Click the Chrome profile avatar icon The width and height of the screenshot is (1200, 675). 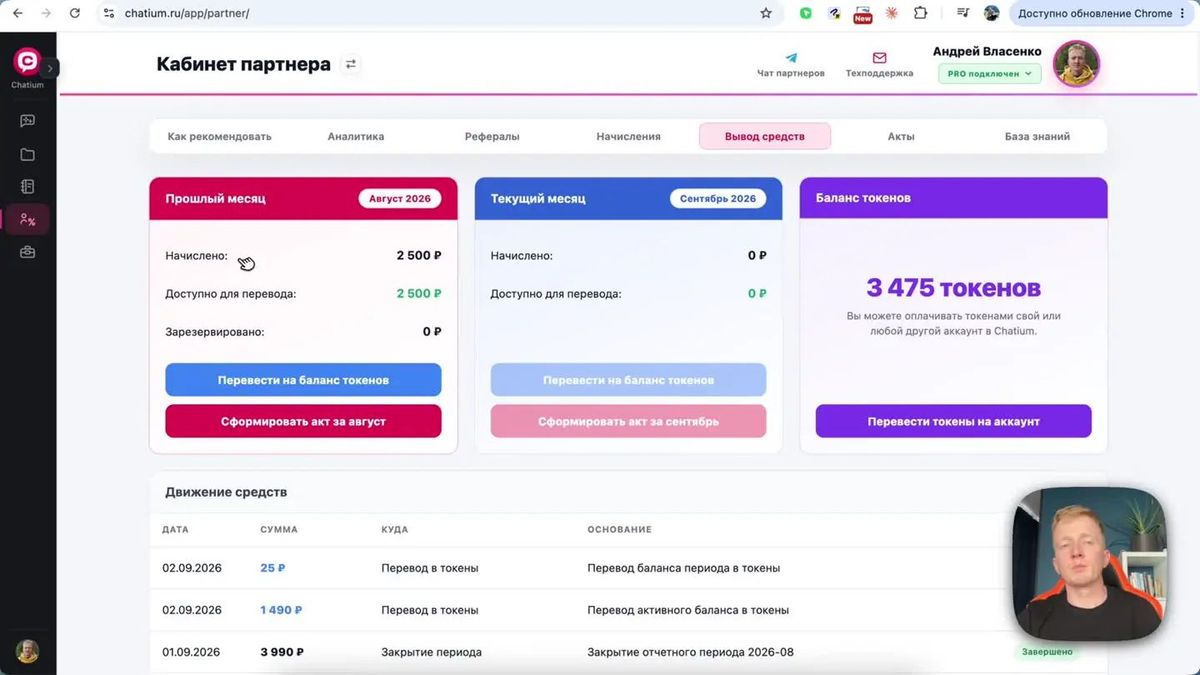(x=992, y=13)
